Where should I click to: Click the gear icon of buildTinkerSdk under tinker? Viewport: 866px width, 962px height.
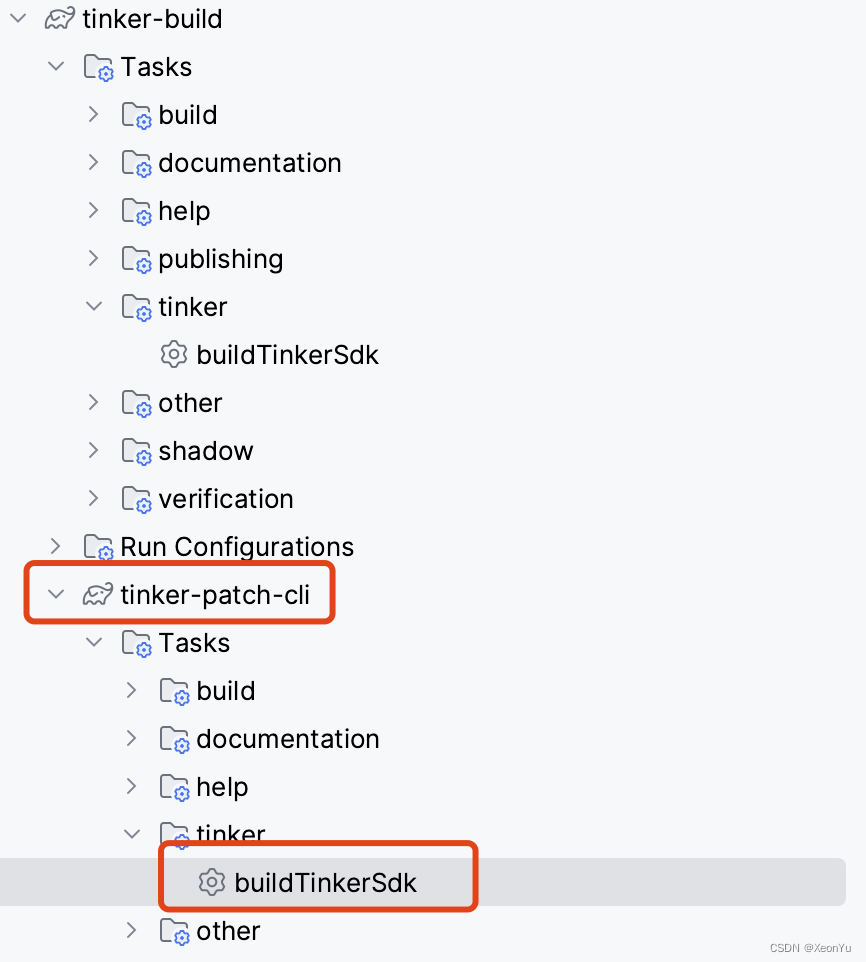coord(173,354)
